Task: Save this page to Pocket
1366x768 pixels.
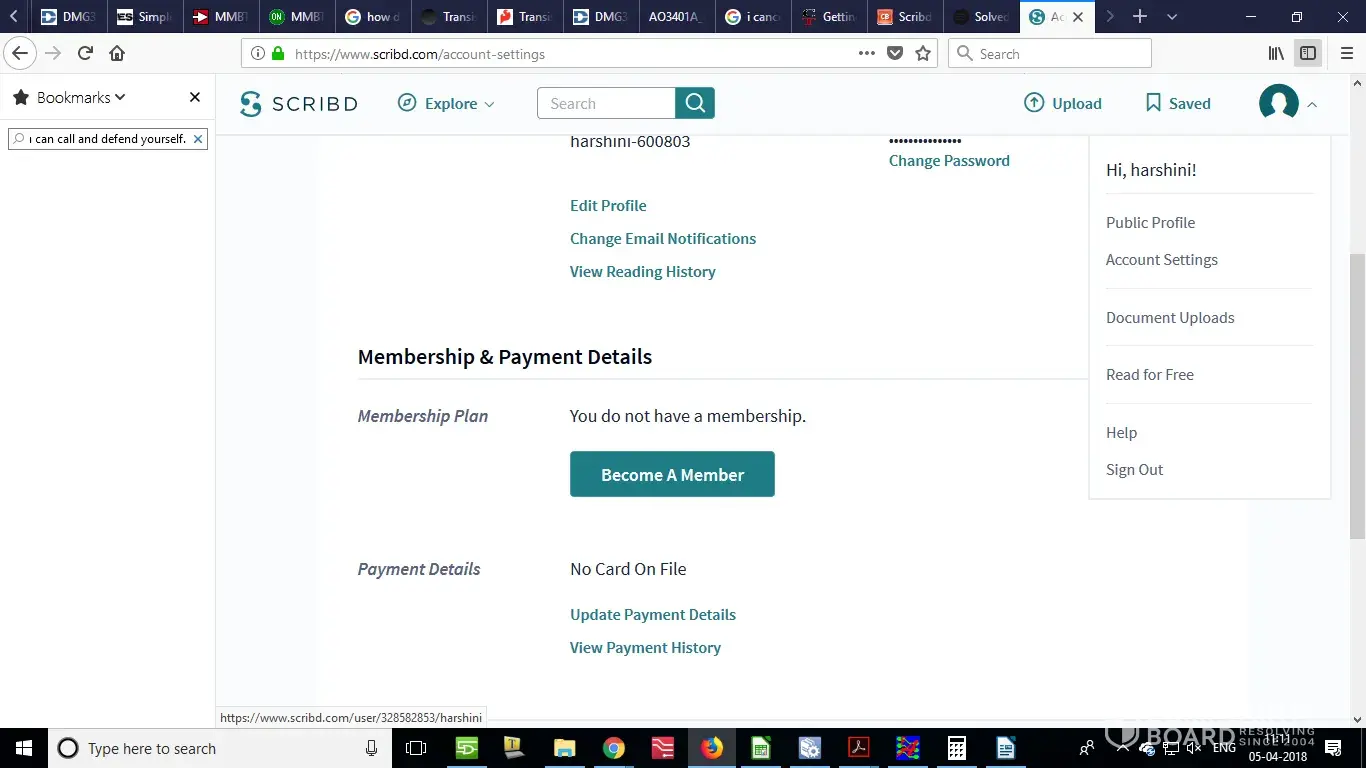Action: click(x=895, y=54)
